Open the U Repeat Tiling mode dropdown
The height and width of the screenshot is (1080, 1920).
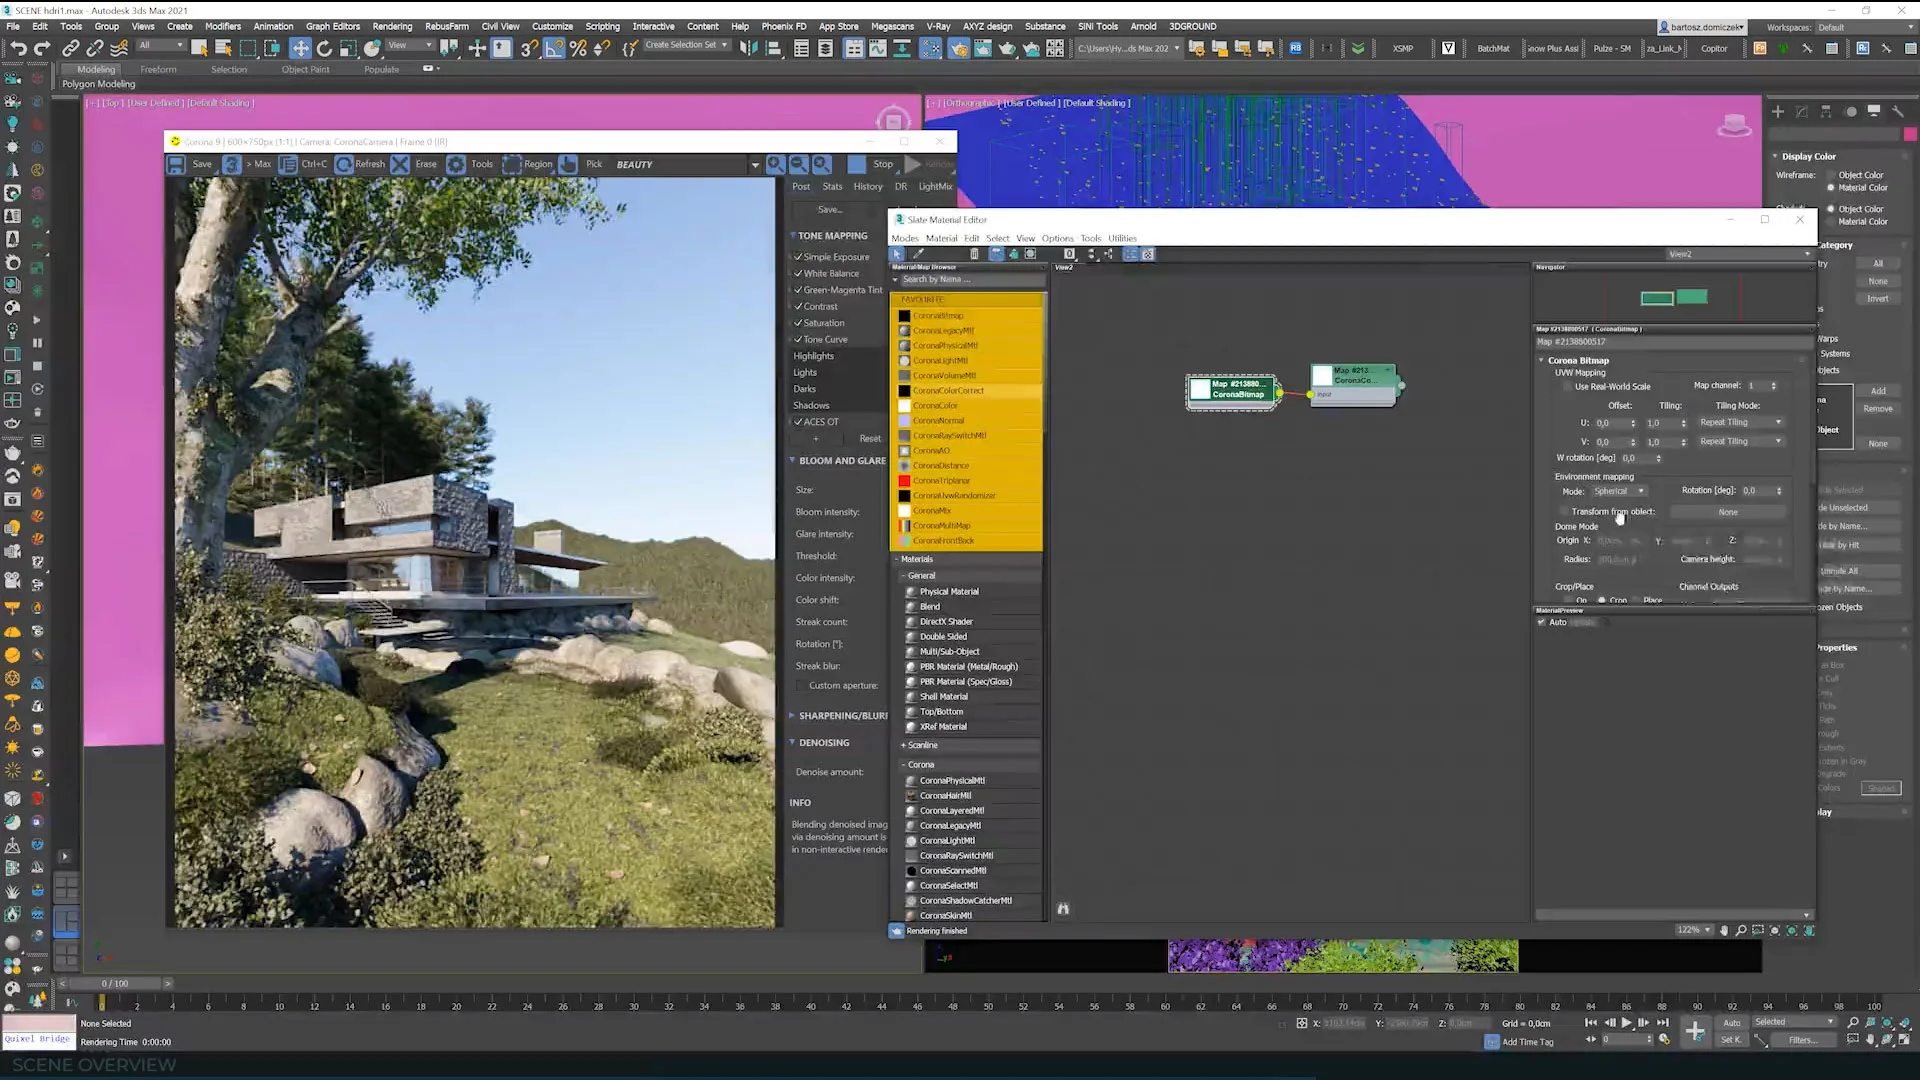point(1740,423)
